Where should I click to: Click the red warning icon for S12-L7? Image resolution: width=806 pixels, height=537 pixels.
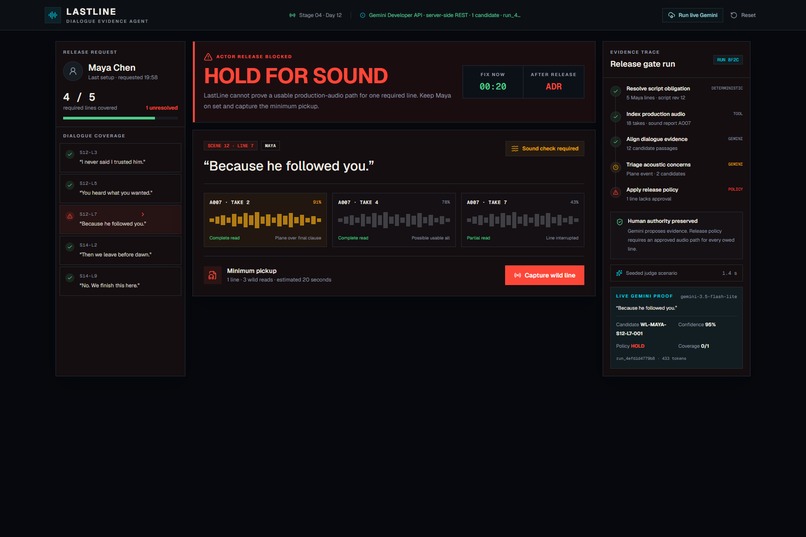pyautogui.click(x=70, y=216)
